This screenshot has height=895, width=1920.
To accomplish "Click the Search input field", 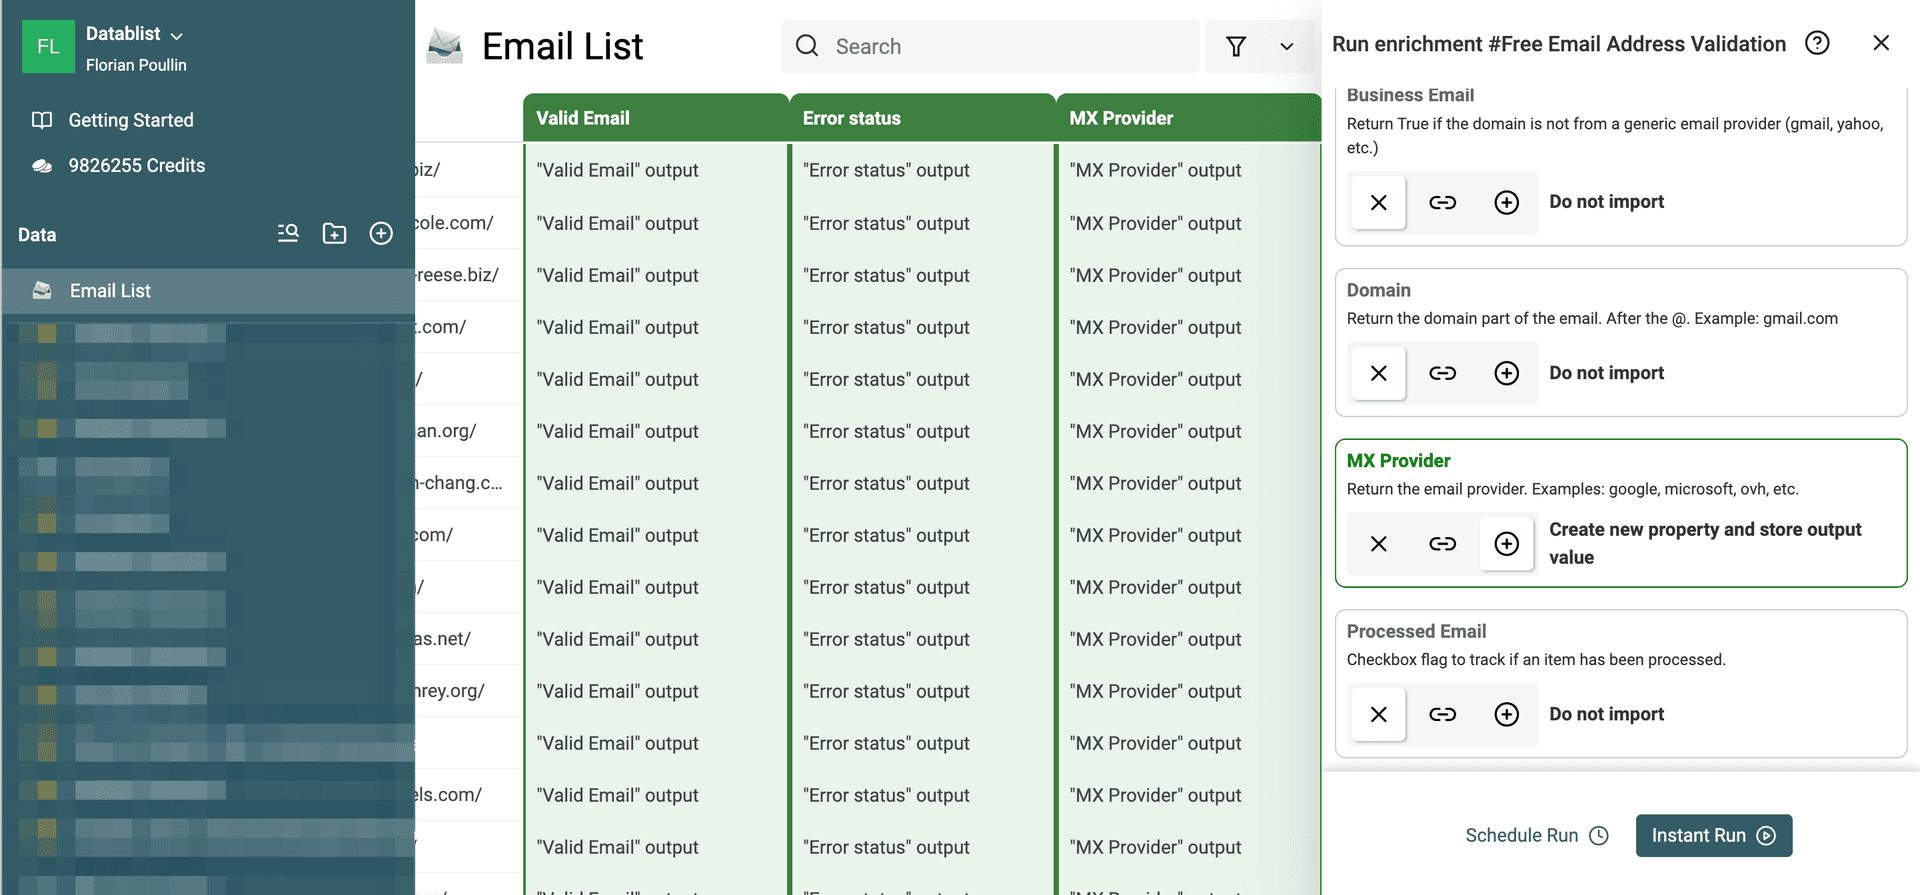I will click(990, 46).
